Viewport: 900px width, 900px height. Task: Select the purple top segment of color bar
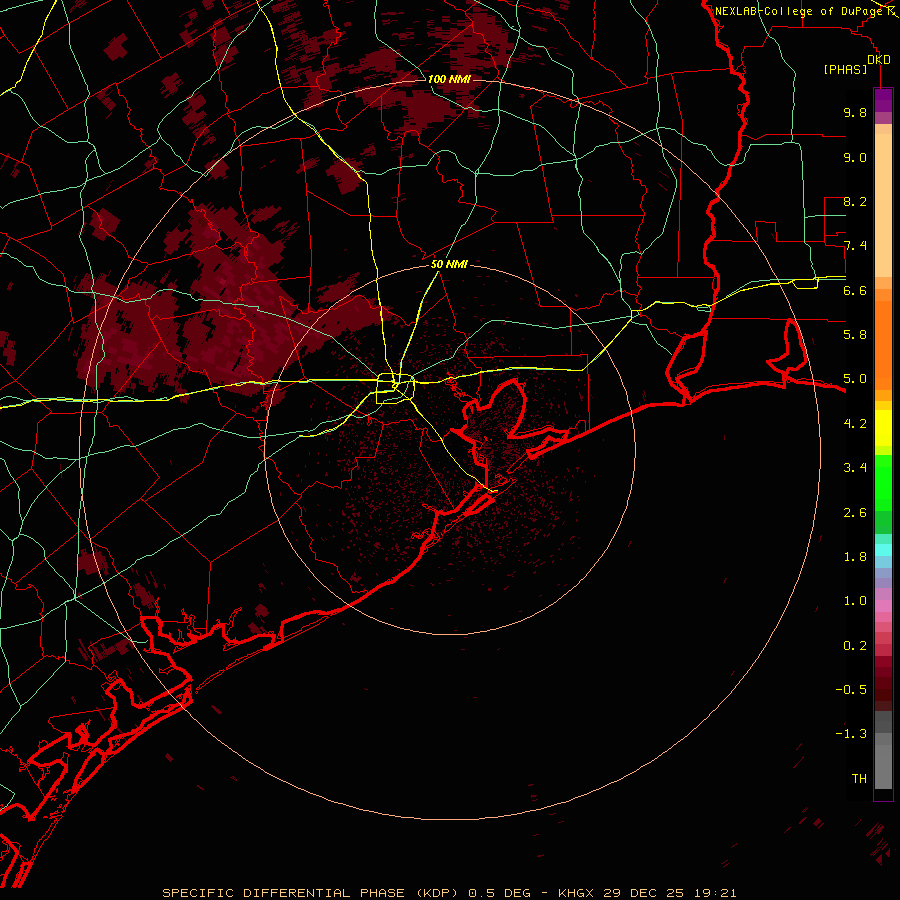[x=883, y=100]
